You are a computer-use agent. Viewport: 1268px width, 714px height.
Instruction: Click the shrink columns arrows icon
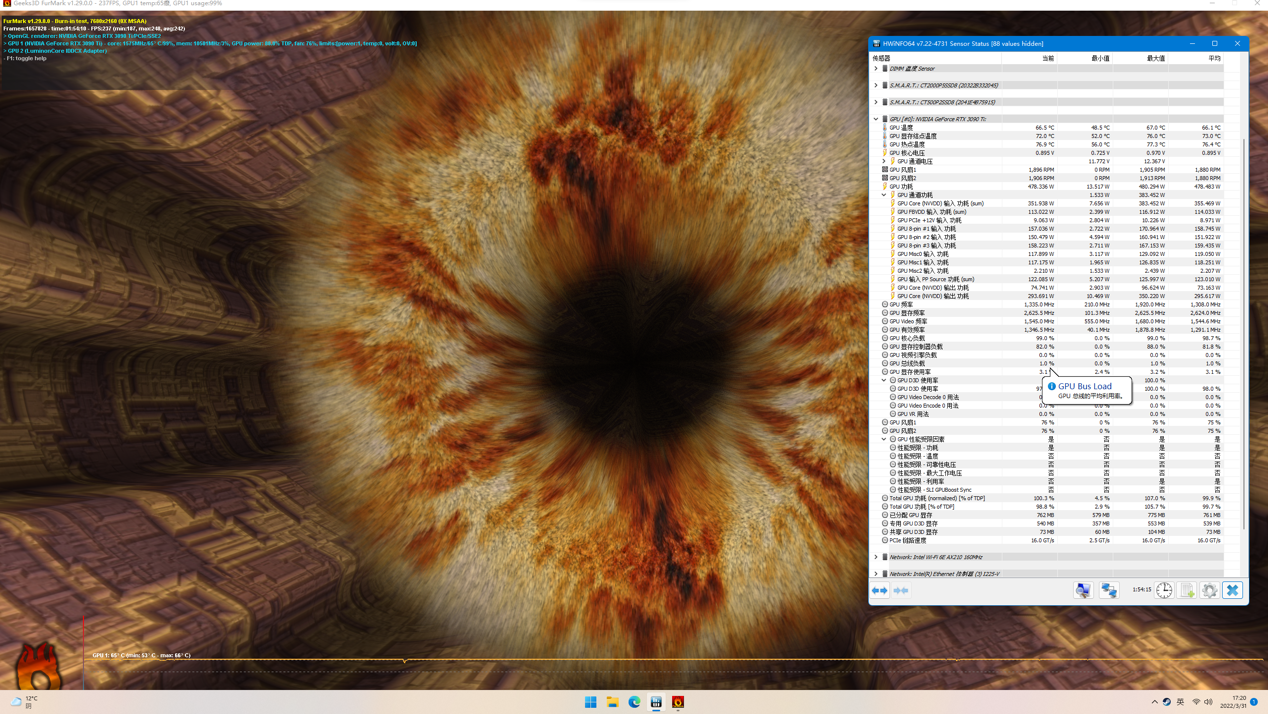[x=901, y=591]
